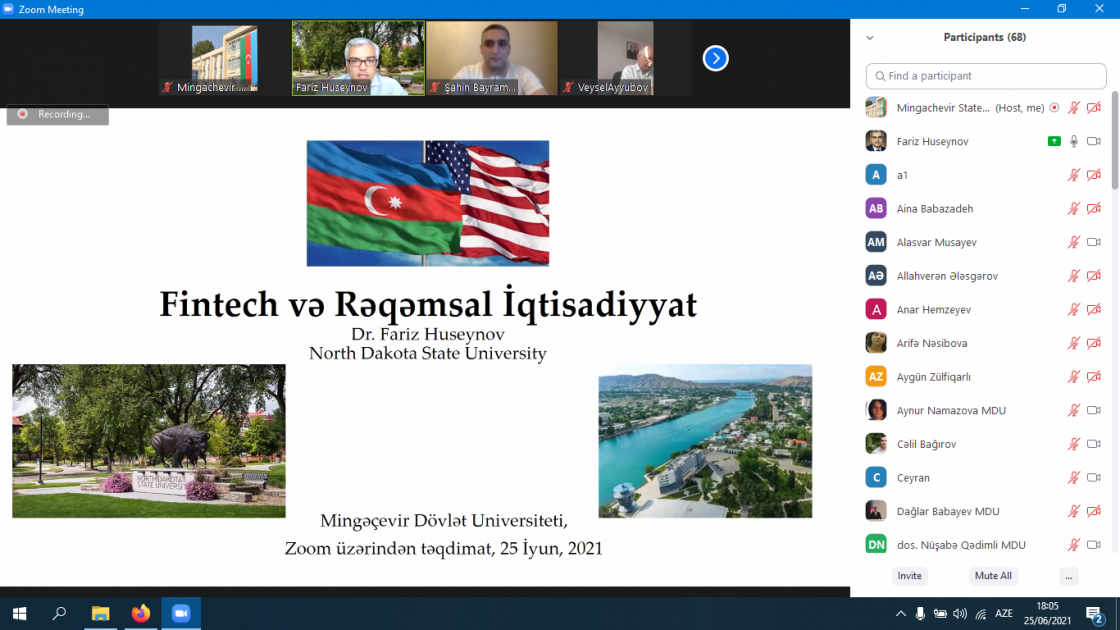Click microphone icon for Cəlil Bağırov

[x=1074, y=444]
